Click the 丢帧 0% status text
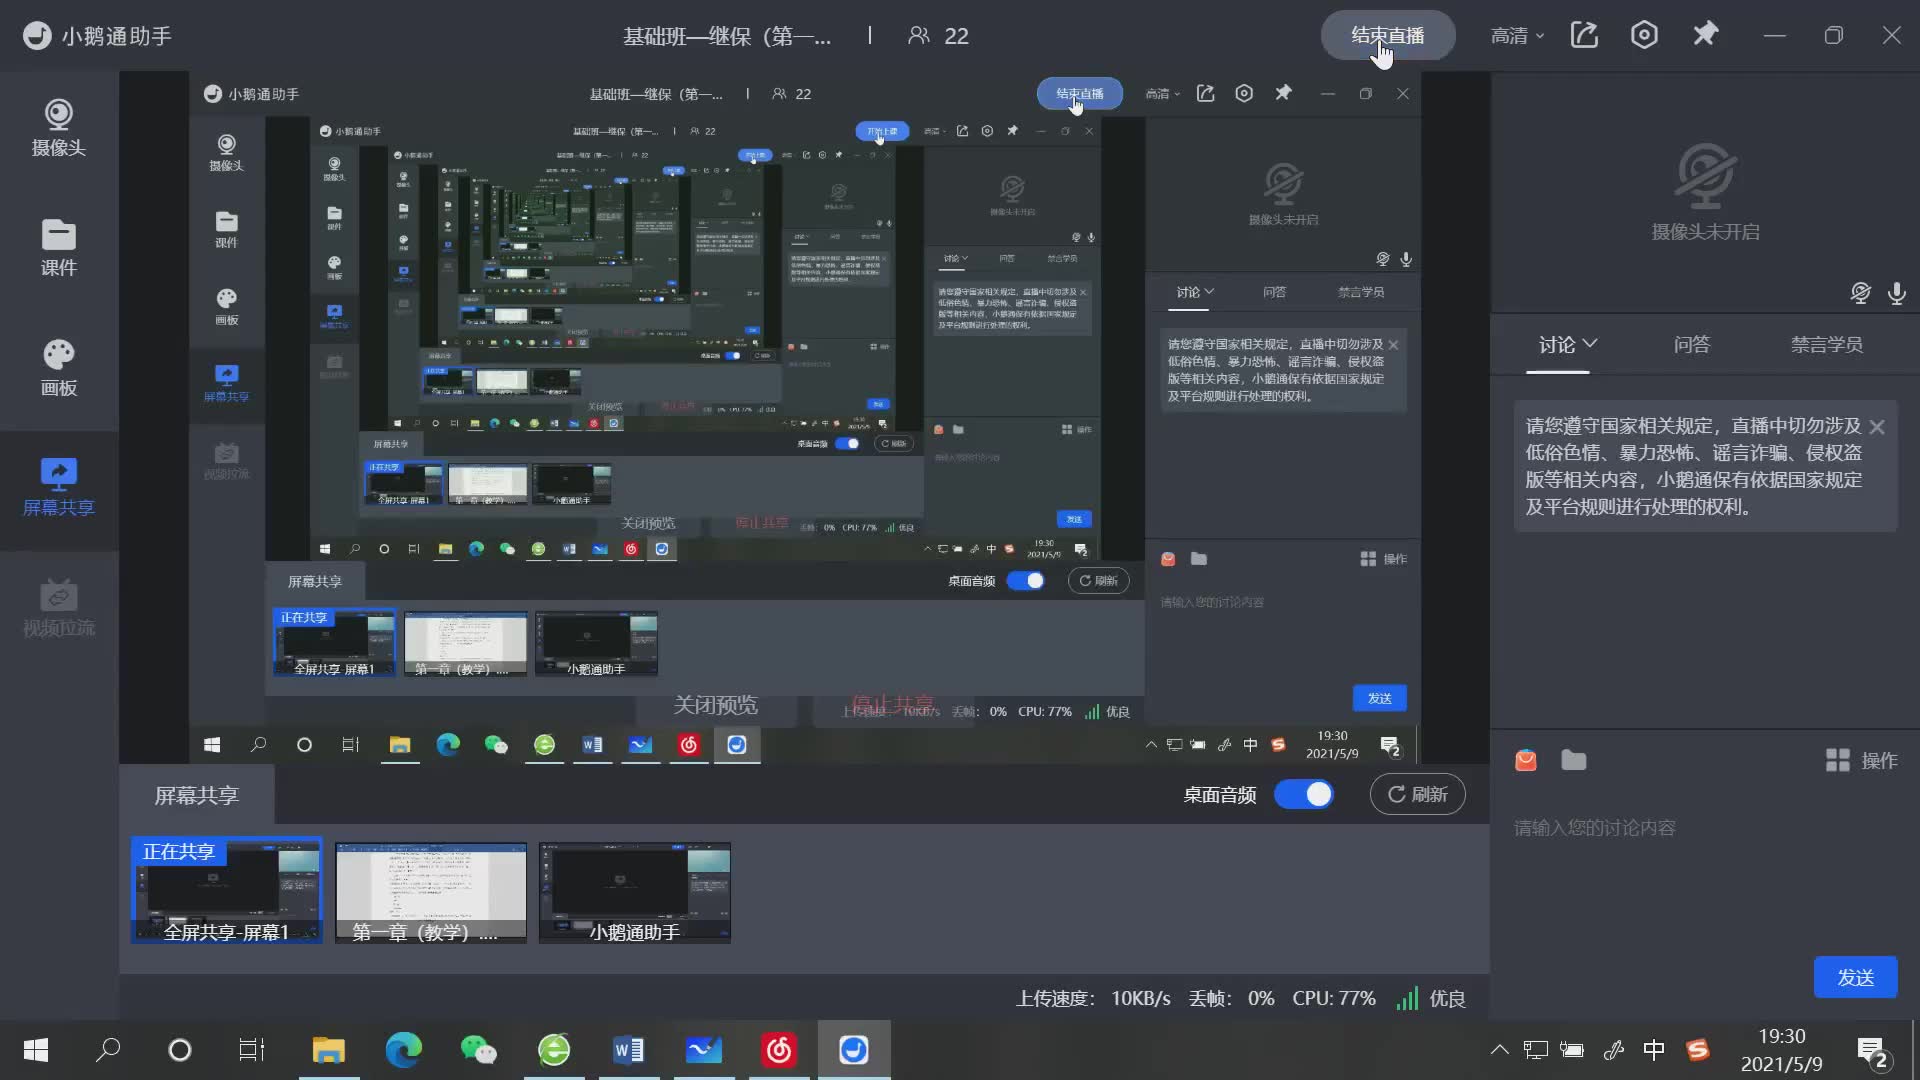Screen dimensions: 1920x1080 point(1231,998)
